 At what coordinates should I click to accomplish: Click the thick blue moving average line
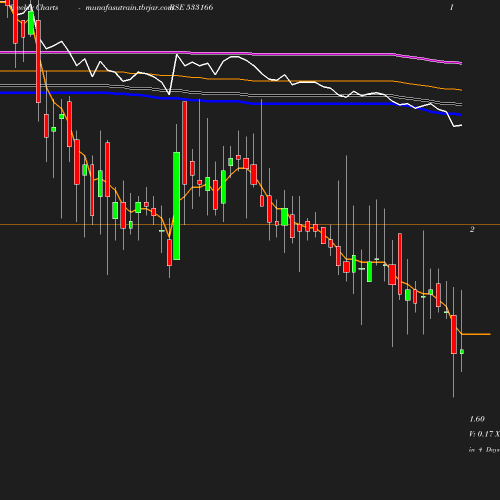pyautogui.click(x=231, y=100)
